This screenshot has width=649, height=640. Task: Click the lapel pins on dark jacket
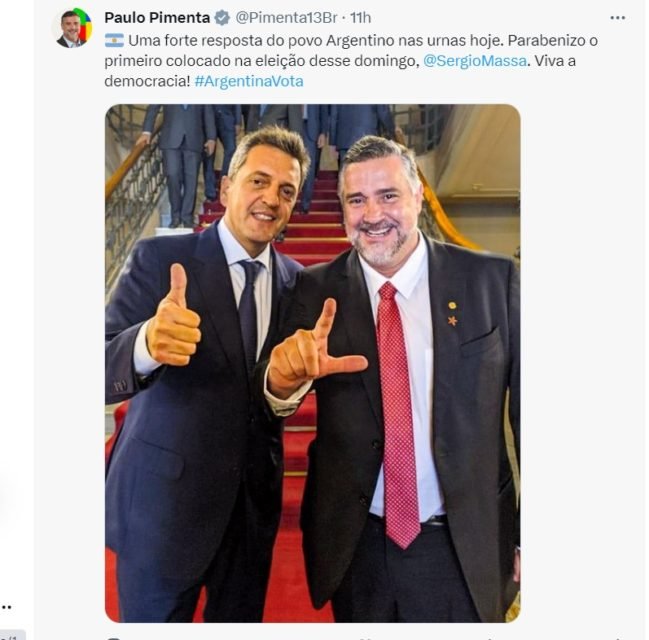[452, 313]
